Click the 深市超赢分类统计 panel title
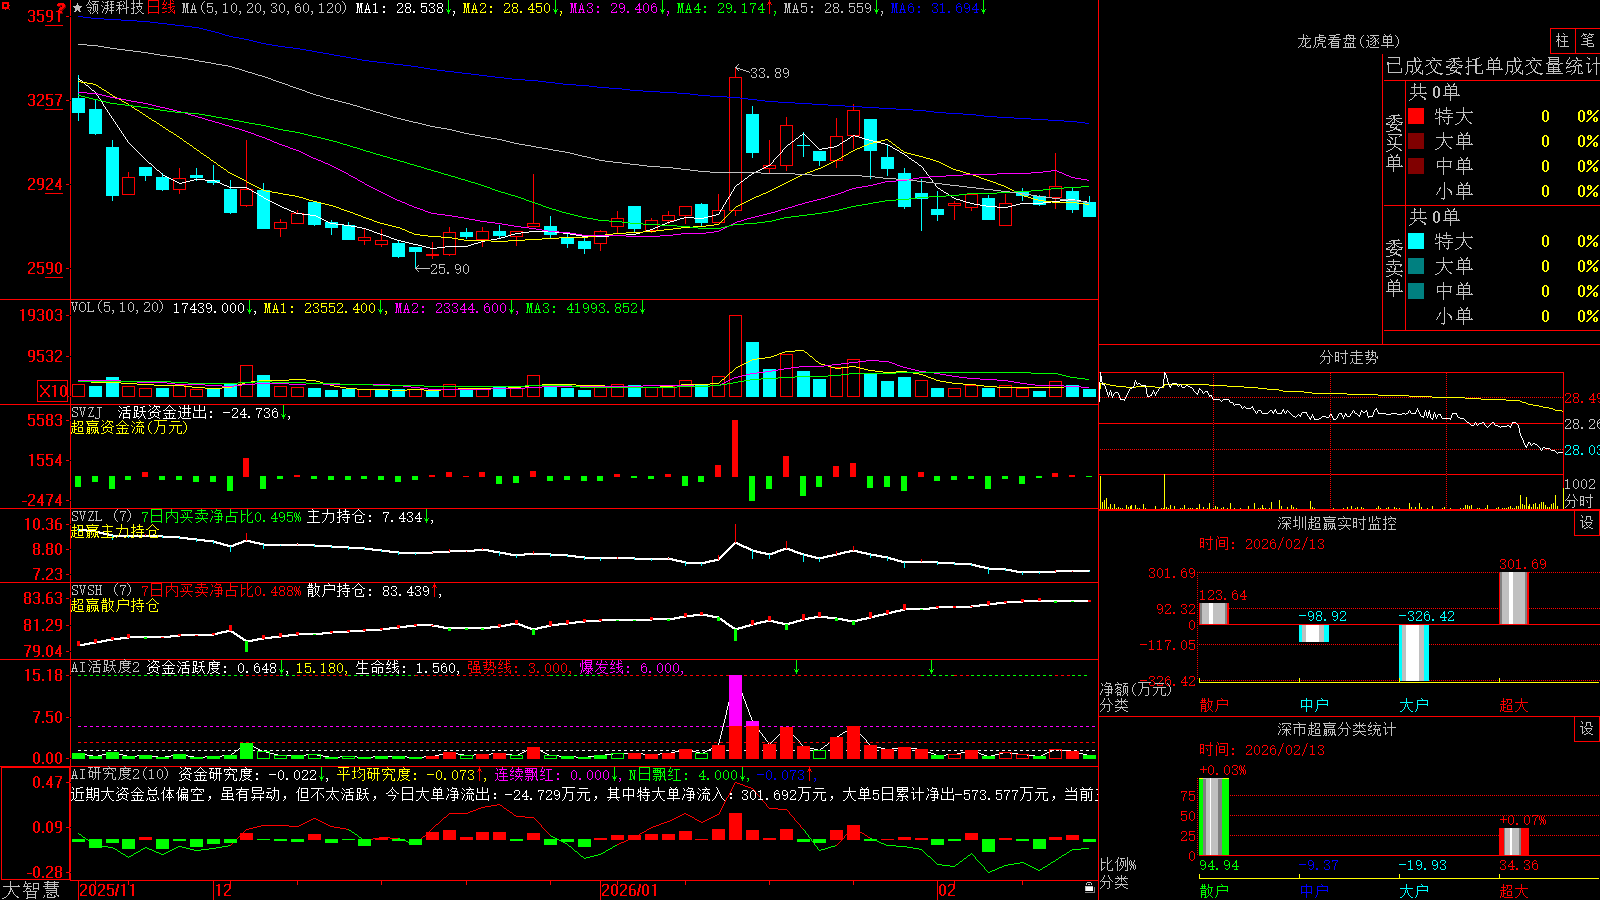 pos(1336,729)
